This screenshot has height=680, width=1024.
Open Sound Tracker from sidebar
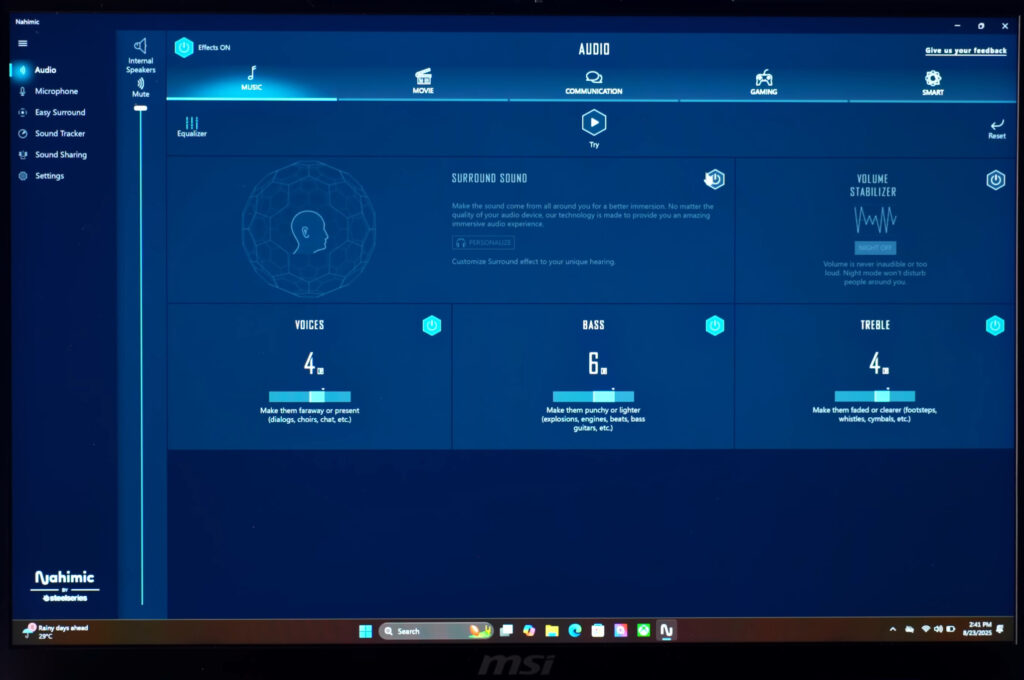[59, 133]
